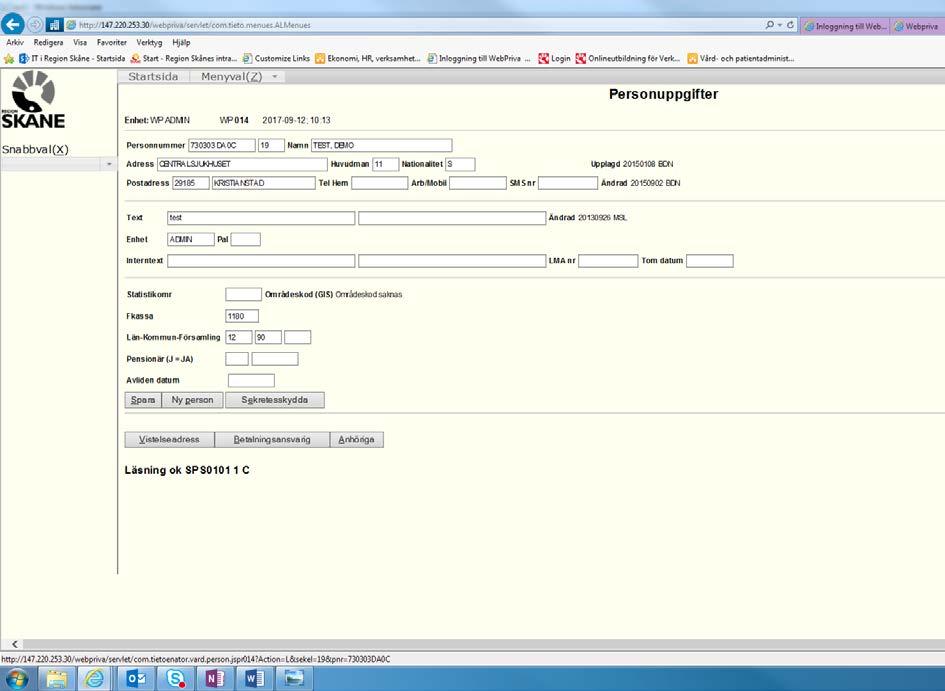Open the Start - Region Skånes intra bookmark
945x691 pixels.
click(x=184, y=58)
